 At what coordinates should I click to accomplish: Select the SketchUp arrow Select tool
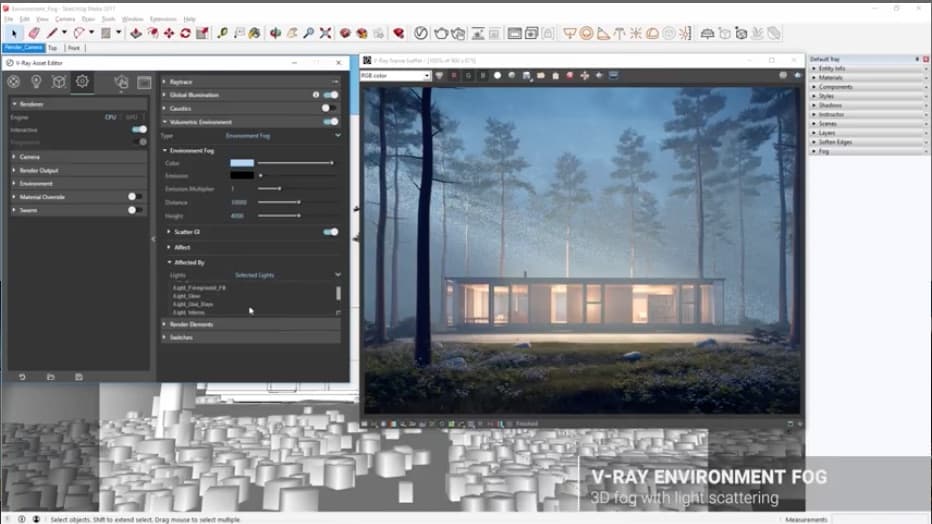click(14, 33)
